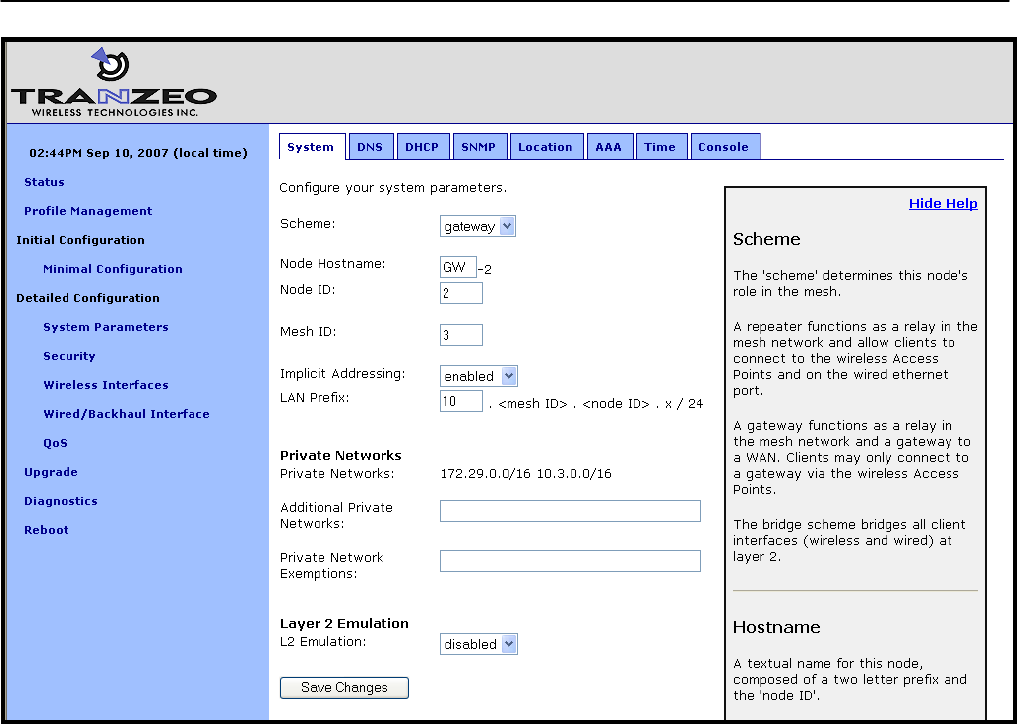The image size is (1017, 724).
Task: Open the L2 Emulation dropdown
Action: pyautogui.click(x=479, y=644)
